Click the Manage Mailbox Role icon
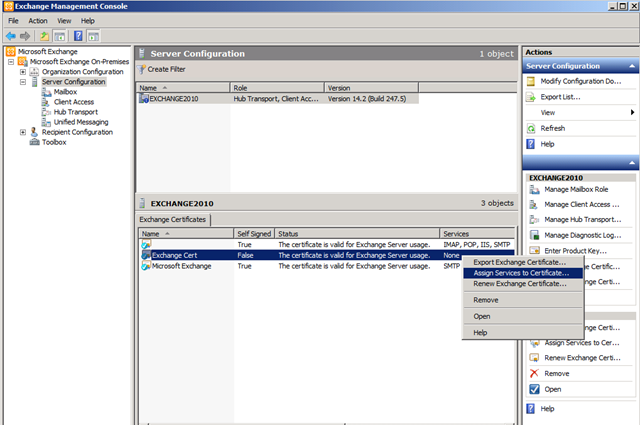The image size is (640, 425). (x=534, y=189)
